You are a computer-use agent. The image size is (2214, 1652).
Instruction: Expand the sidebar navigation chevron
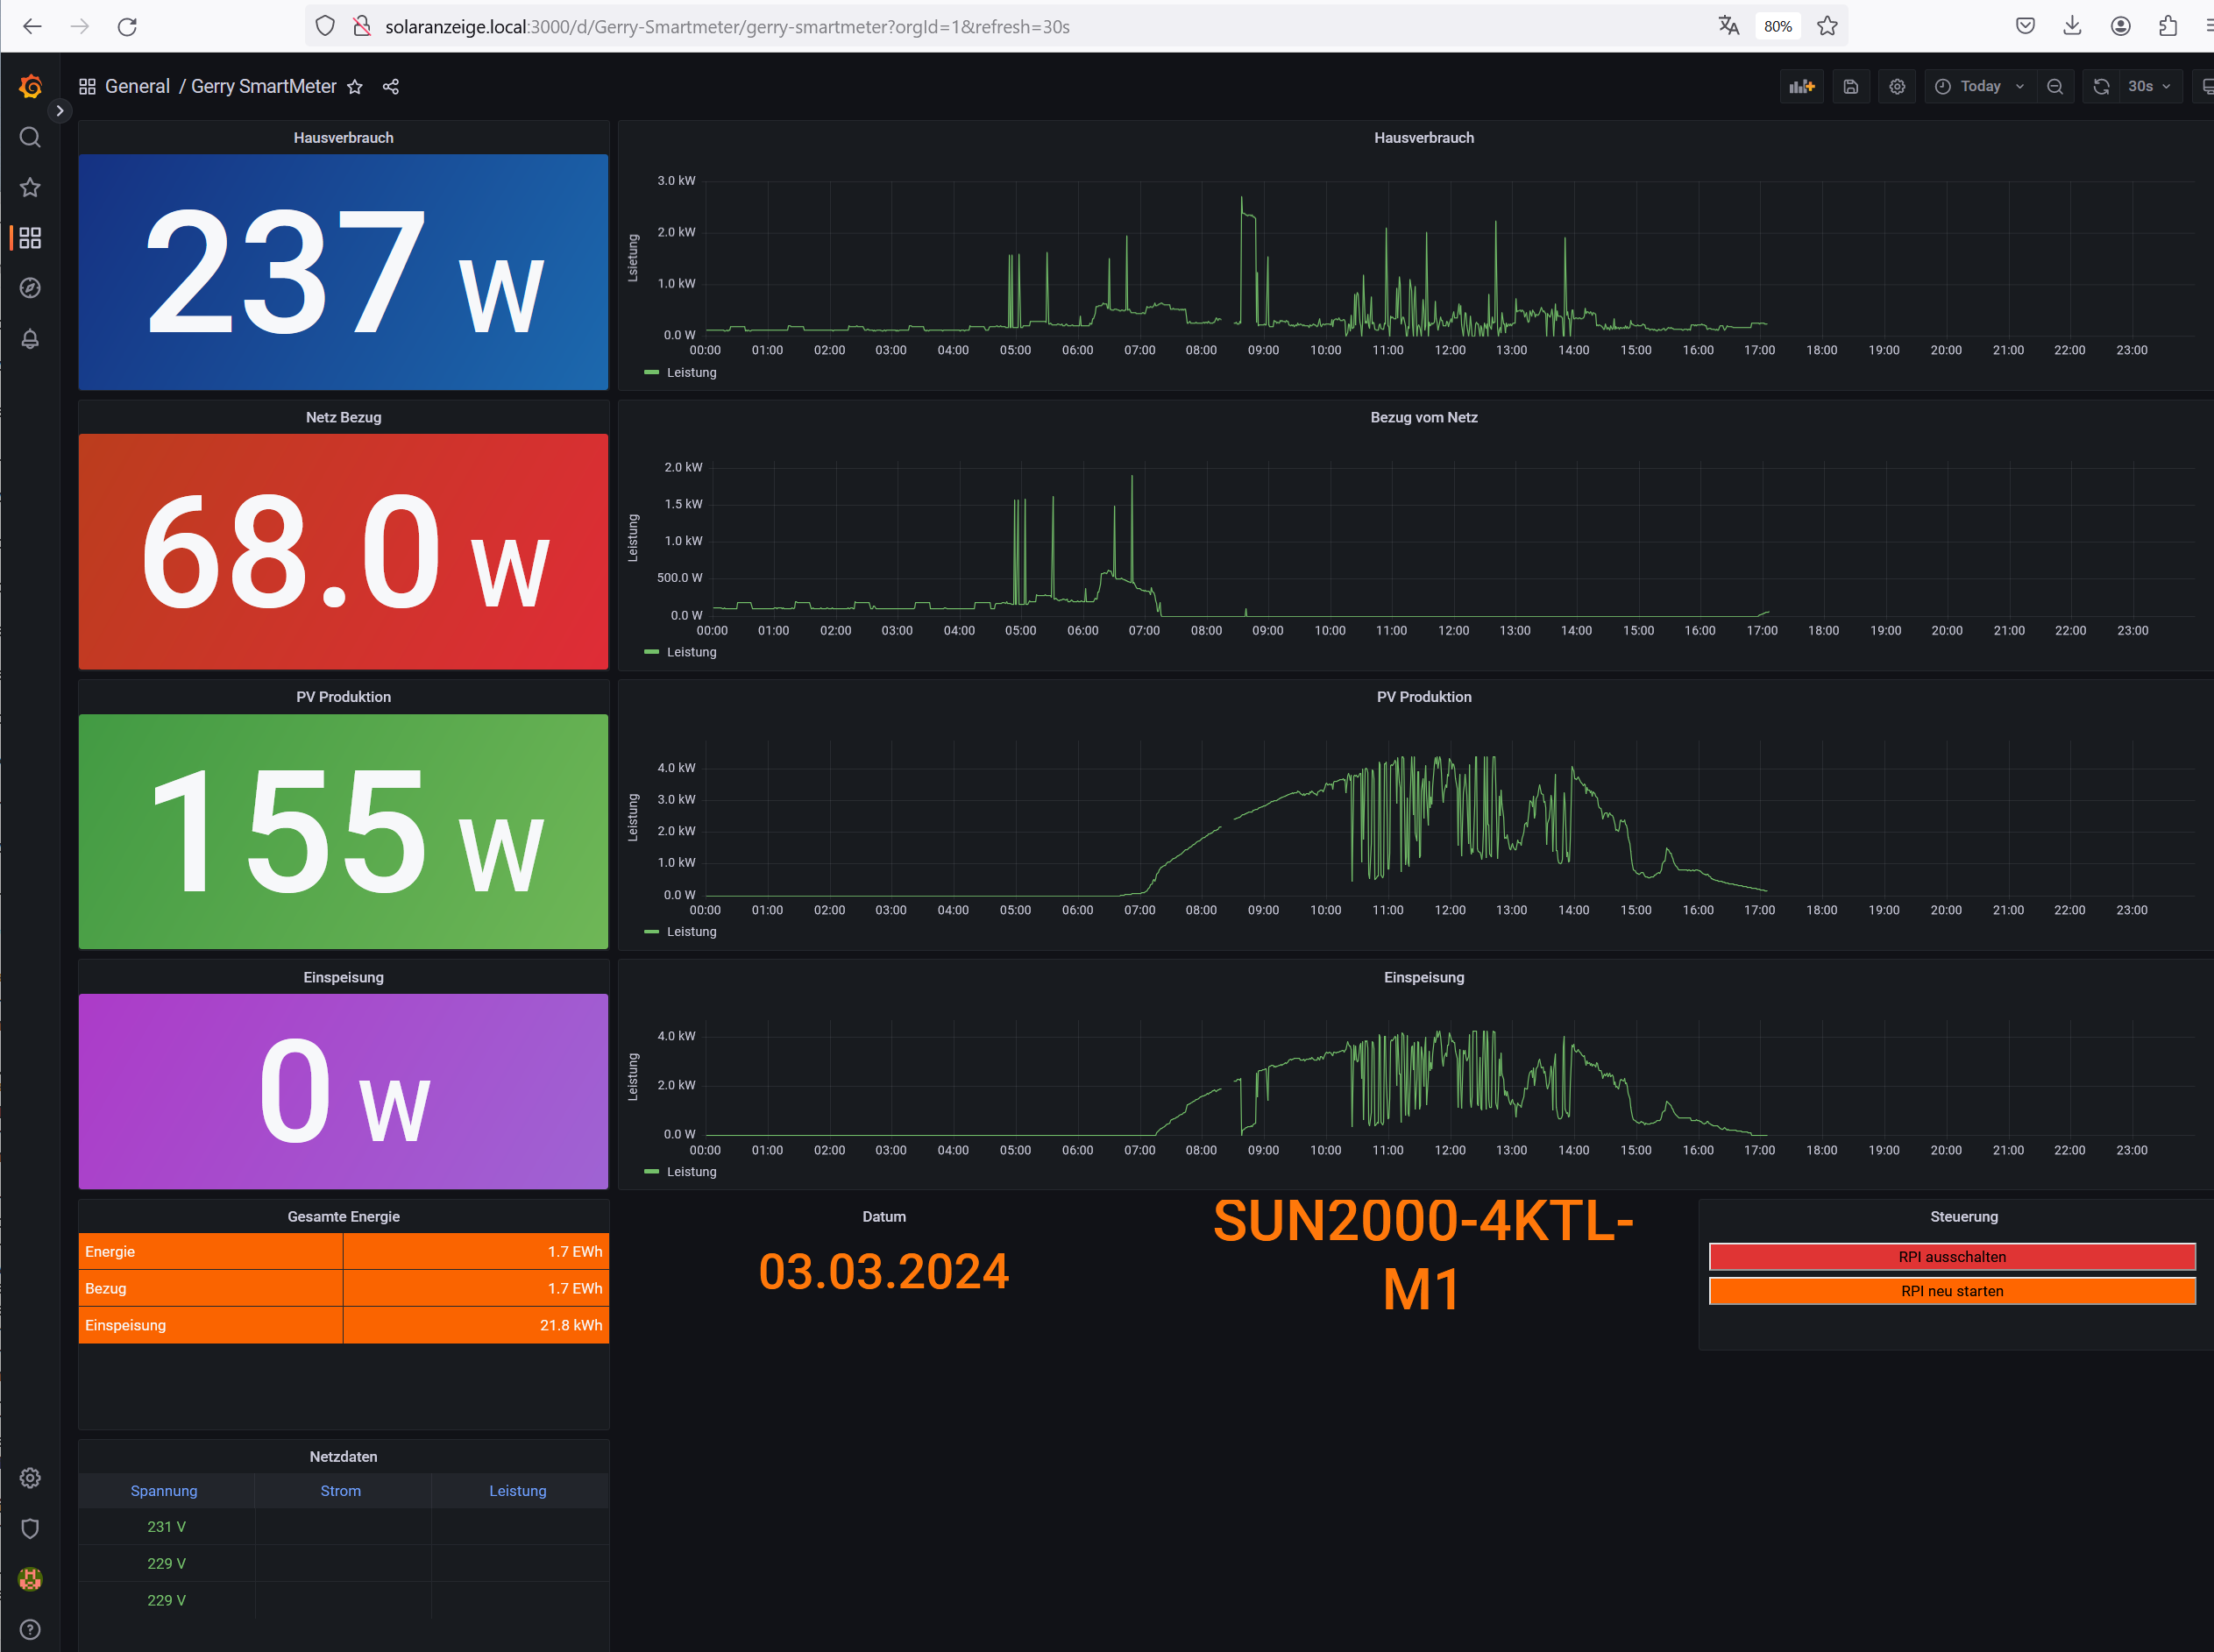pos(60,111)
